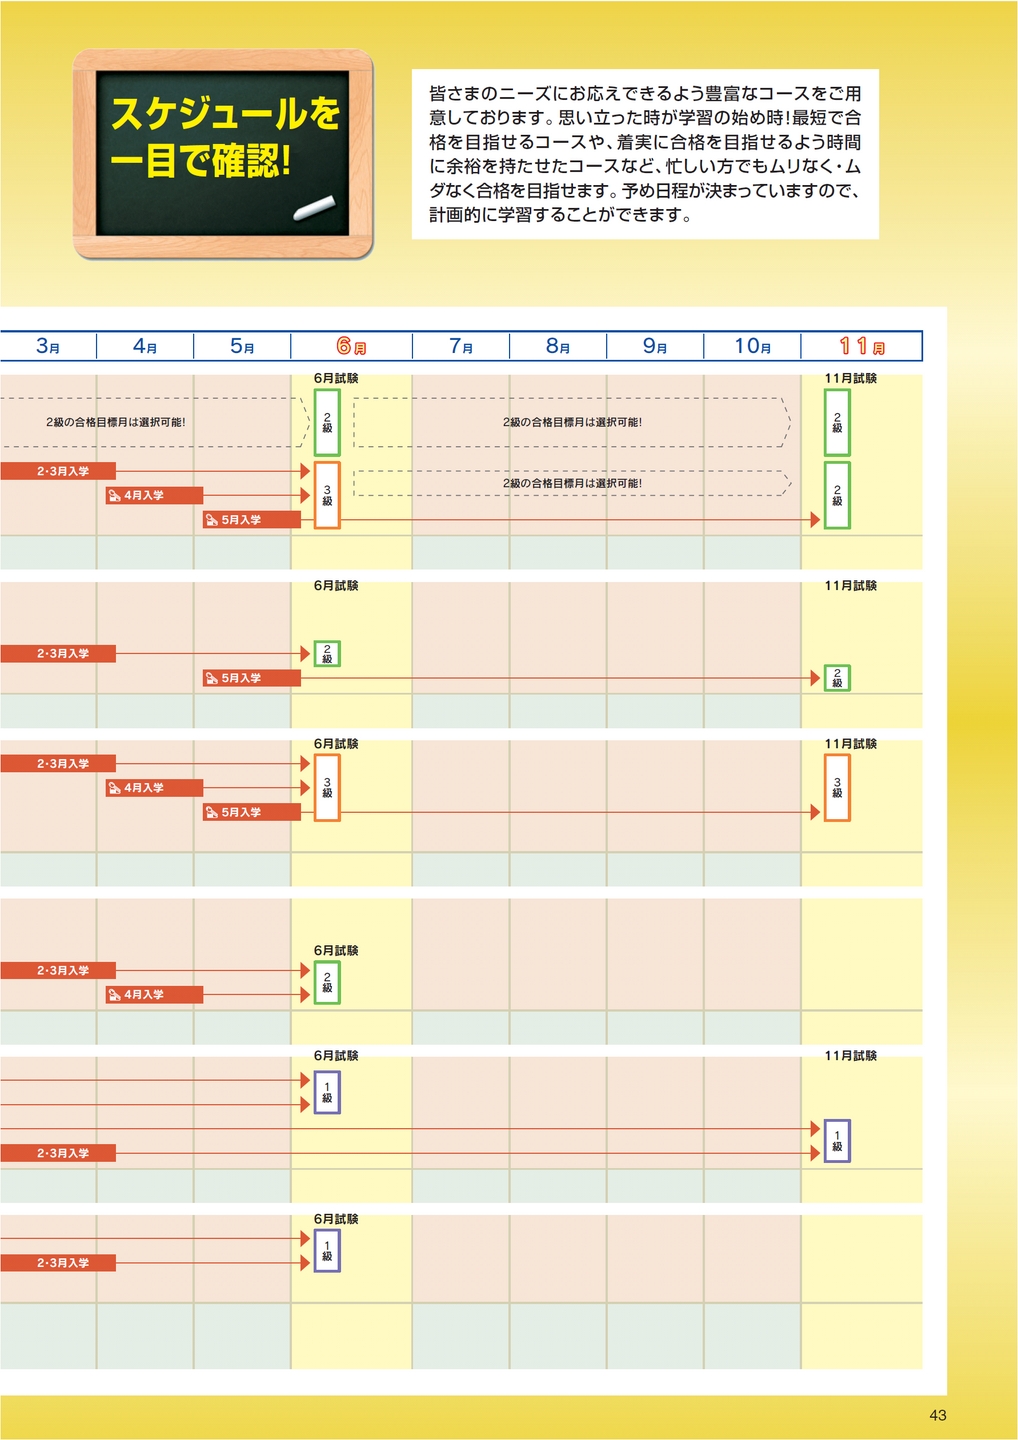Click the green 2級 box beside first dashed note

tap(327, 422)
